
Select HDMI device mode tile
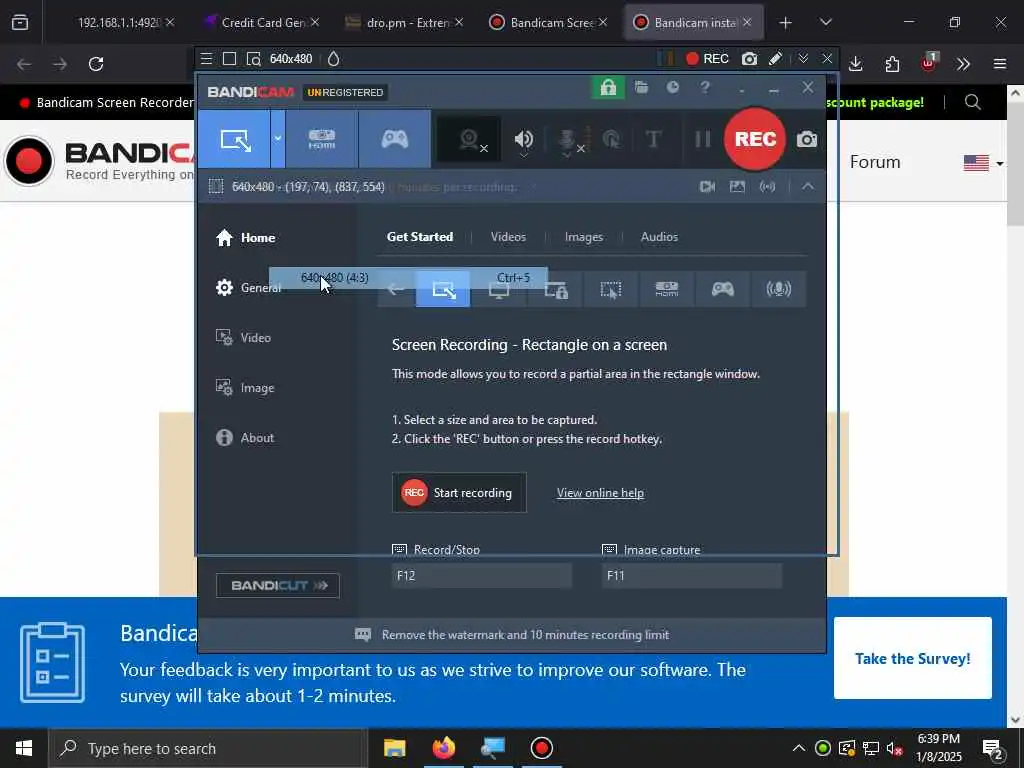pos(667,289)
